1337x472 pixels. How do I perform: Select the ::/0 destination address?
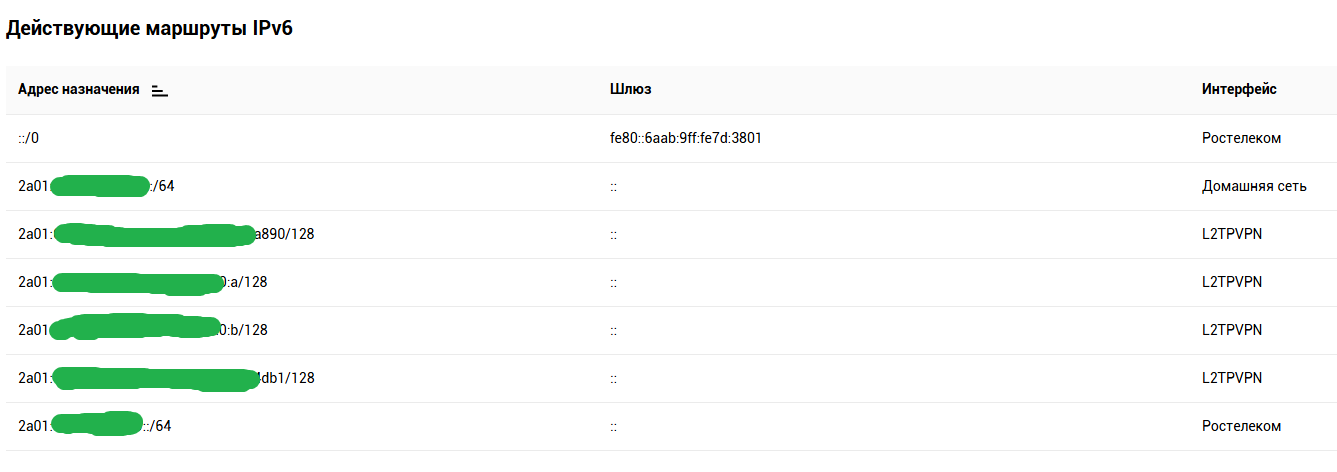[x=28, y=138]
